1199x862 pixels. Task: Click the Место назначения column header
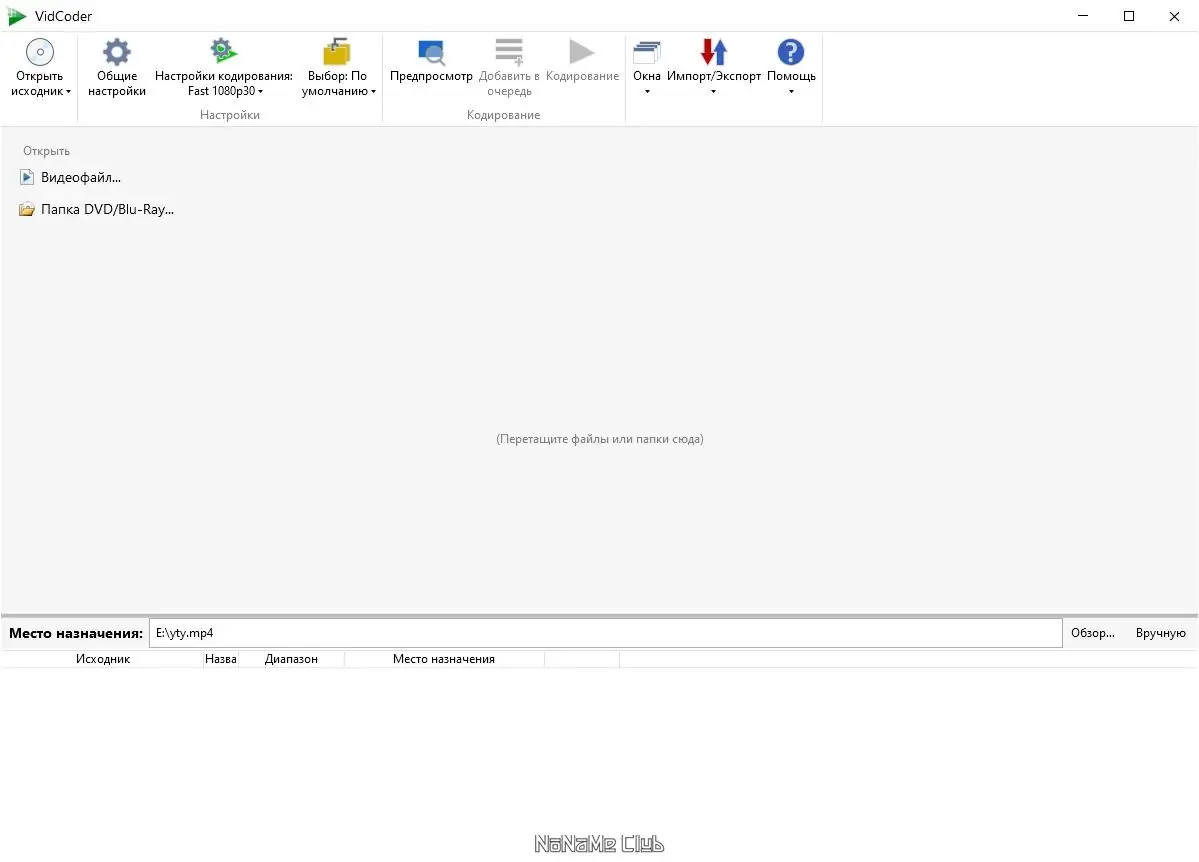(x=444, y=659)
